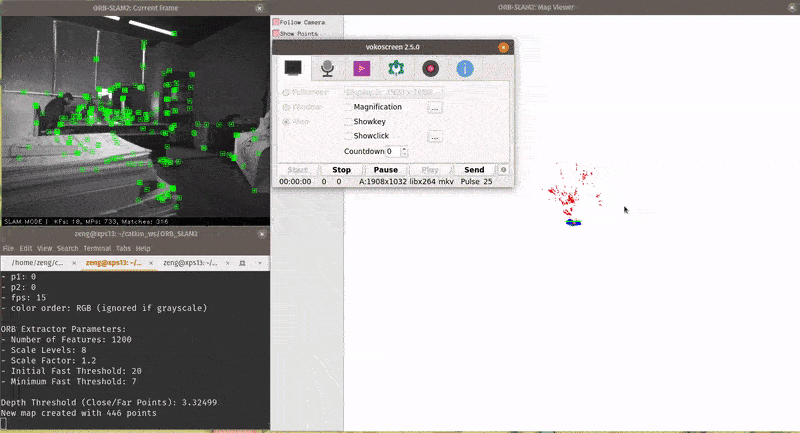This screenshot has width=800, height=433.
Task: Open the Edit menu in terminal
Action: coord(26,248)
